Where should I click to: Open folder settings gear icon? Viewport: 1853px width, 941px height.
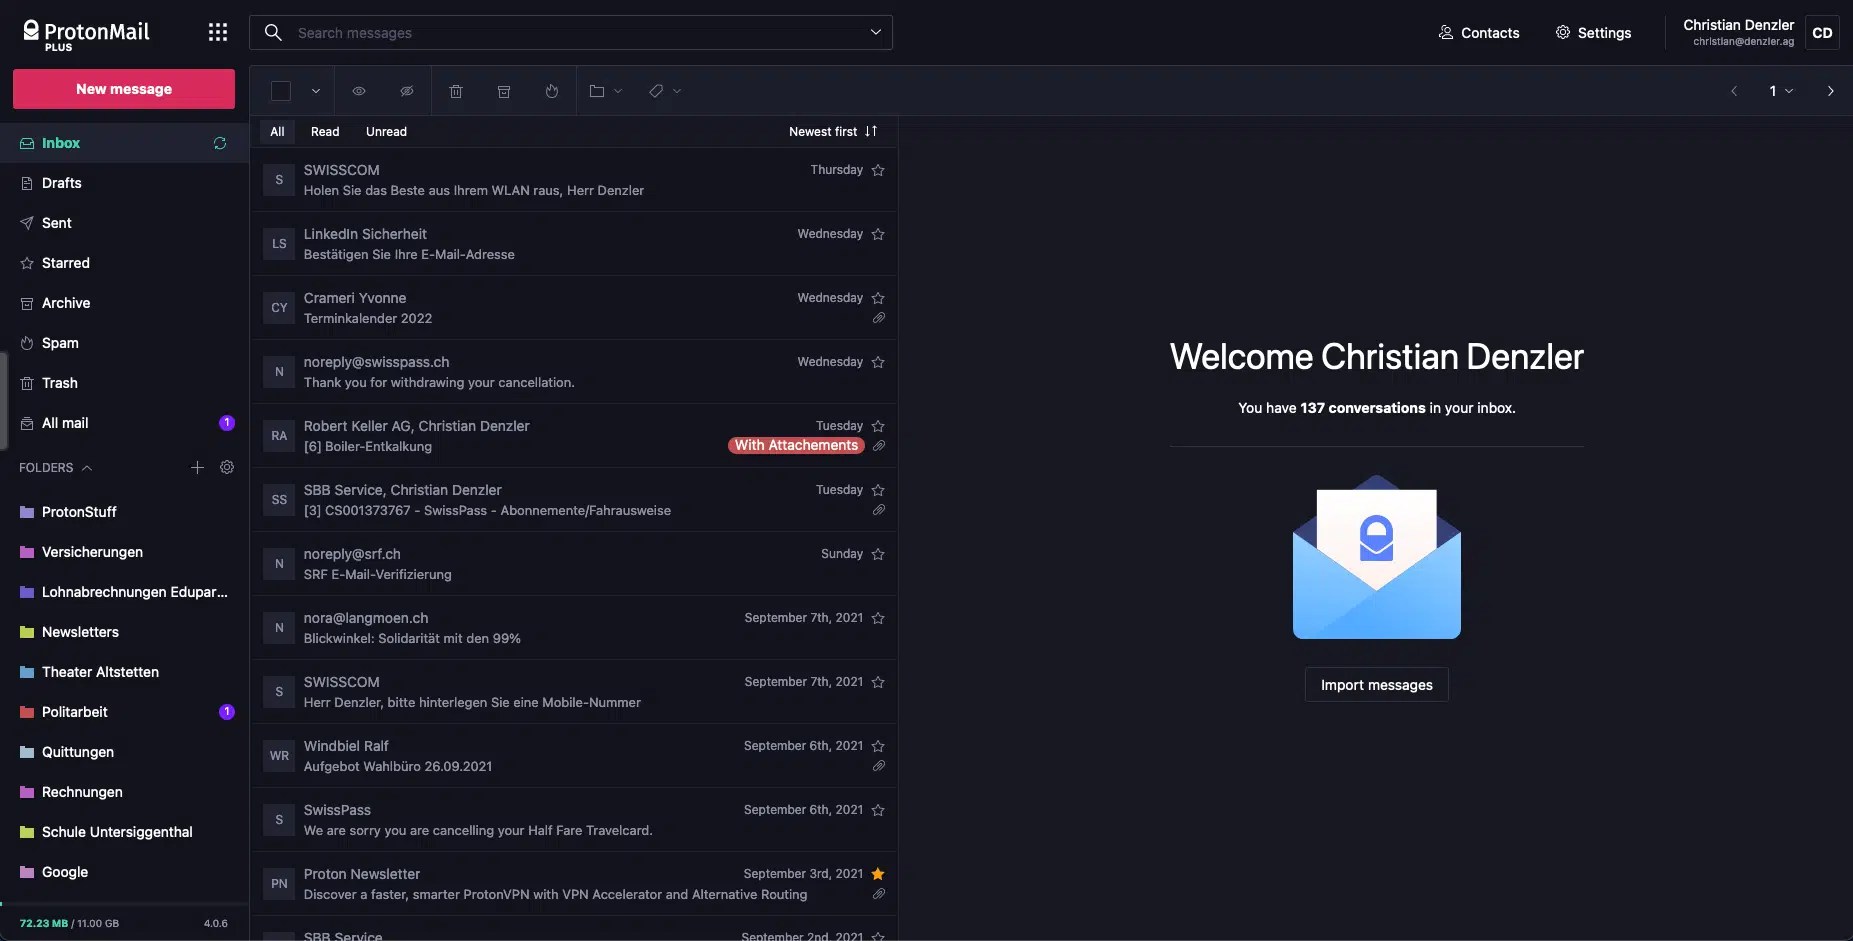point(227,467)
